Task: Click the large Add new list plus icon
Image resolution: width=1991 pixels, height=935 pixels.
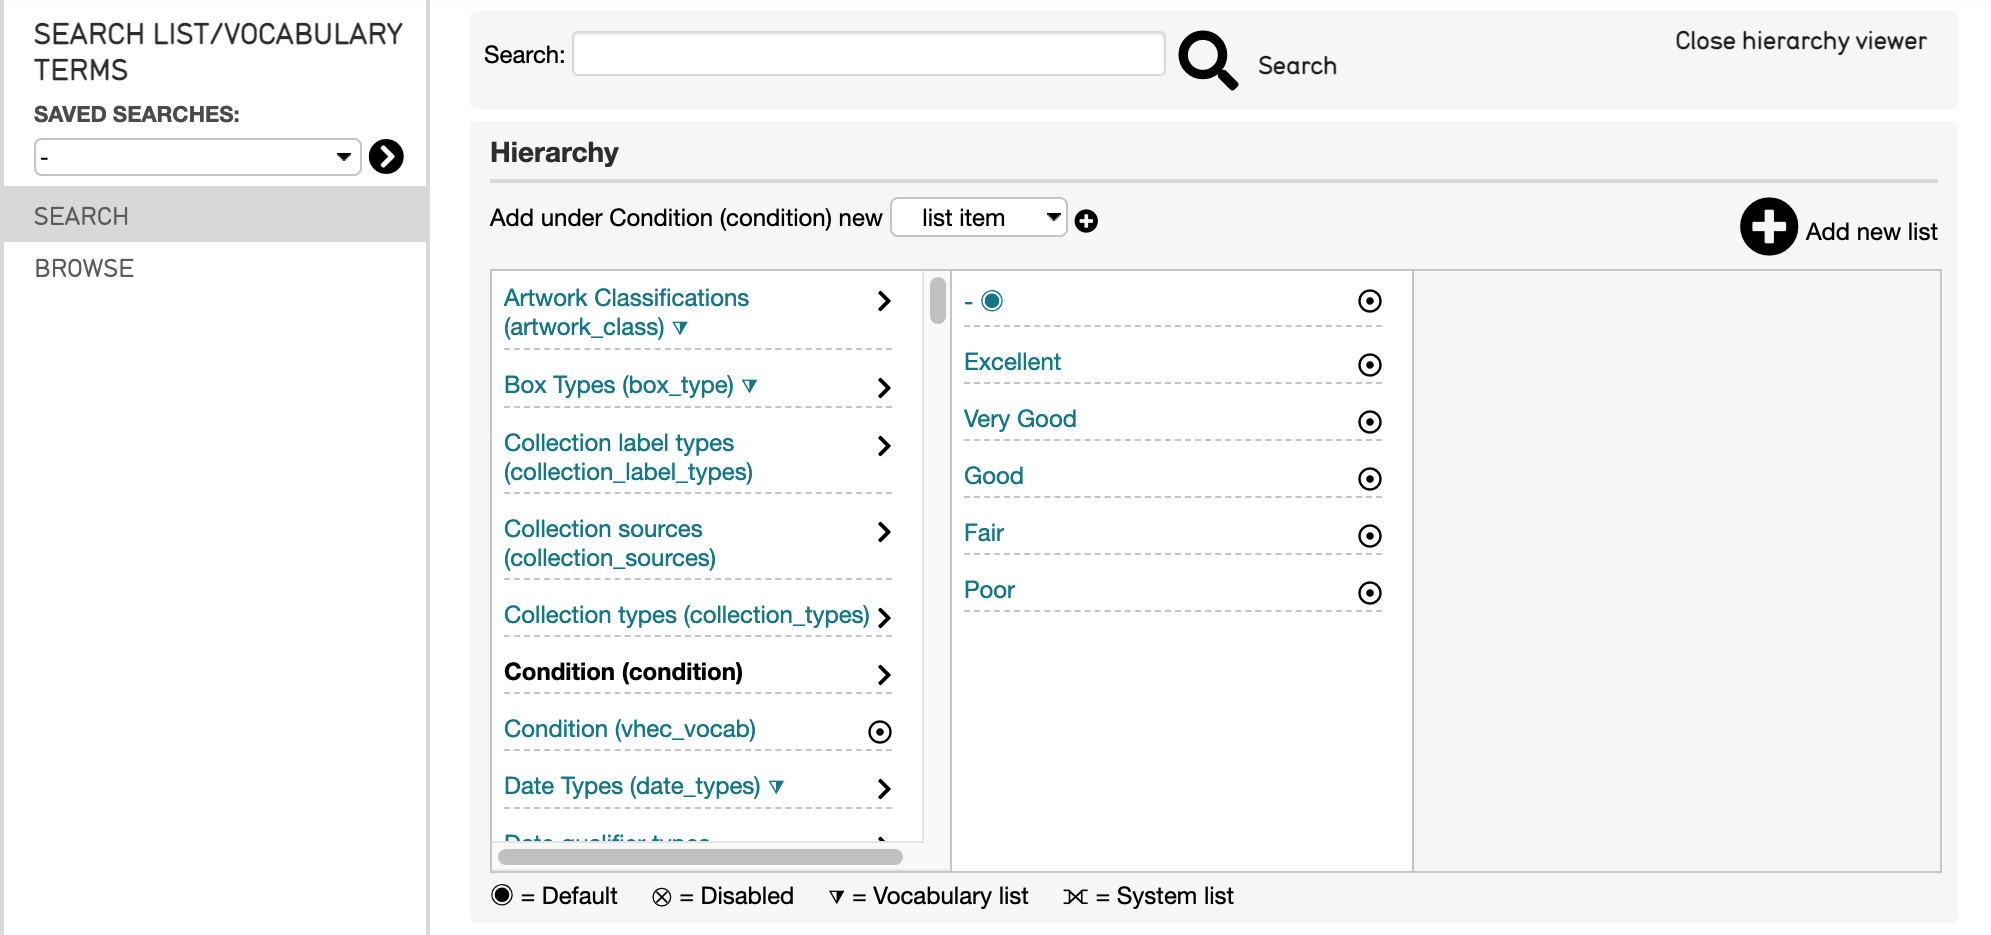Action: 1768,227
